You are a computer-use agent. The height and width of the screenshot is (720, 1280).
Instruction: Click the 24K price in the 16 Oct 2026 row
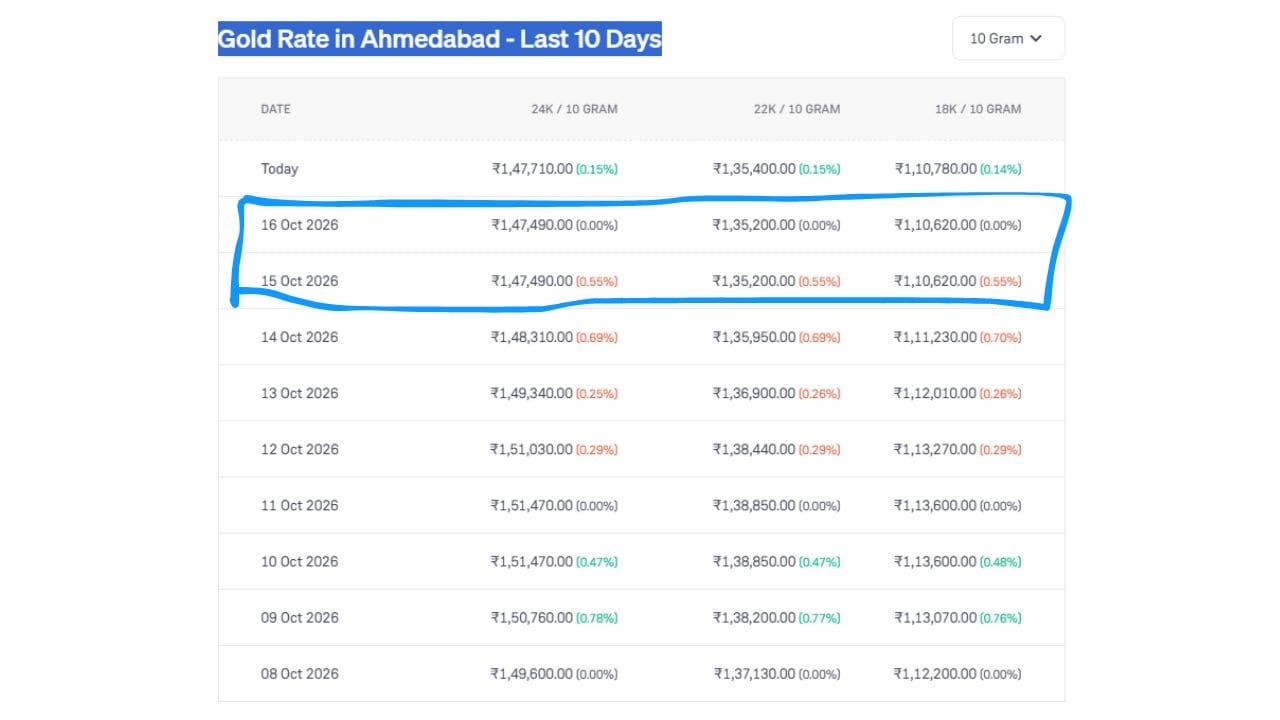coord(532,225)
